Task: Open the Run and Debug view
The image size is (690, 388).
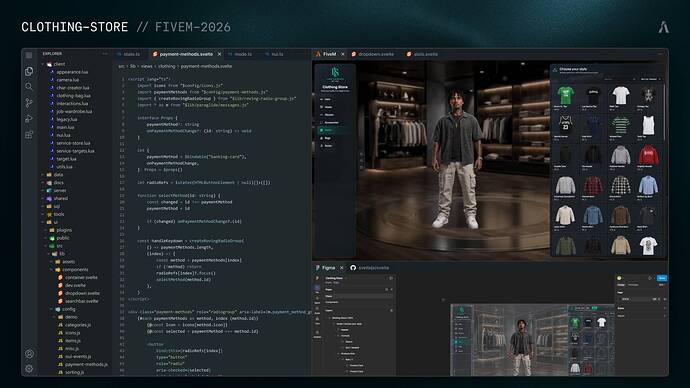Action: tap(29, 119)
